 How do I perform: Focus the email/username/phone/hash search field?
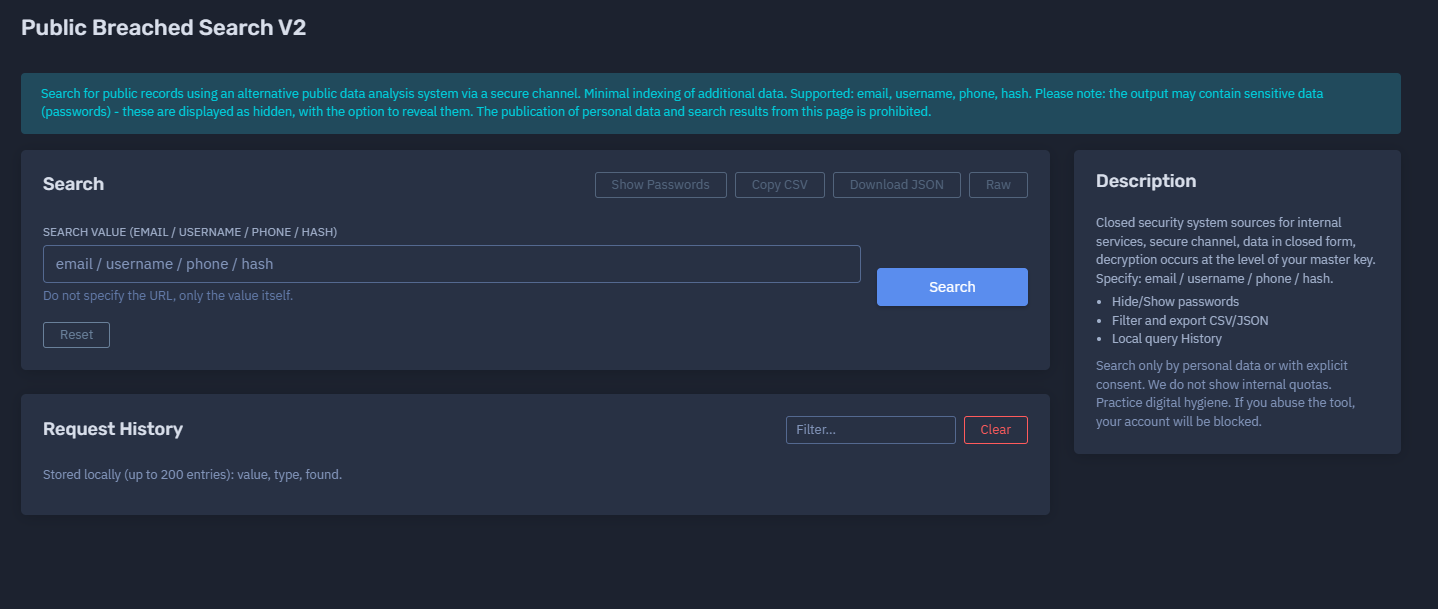point(451,264)
